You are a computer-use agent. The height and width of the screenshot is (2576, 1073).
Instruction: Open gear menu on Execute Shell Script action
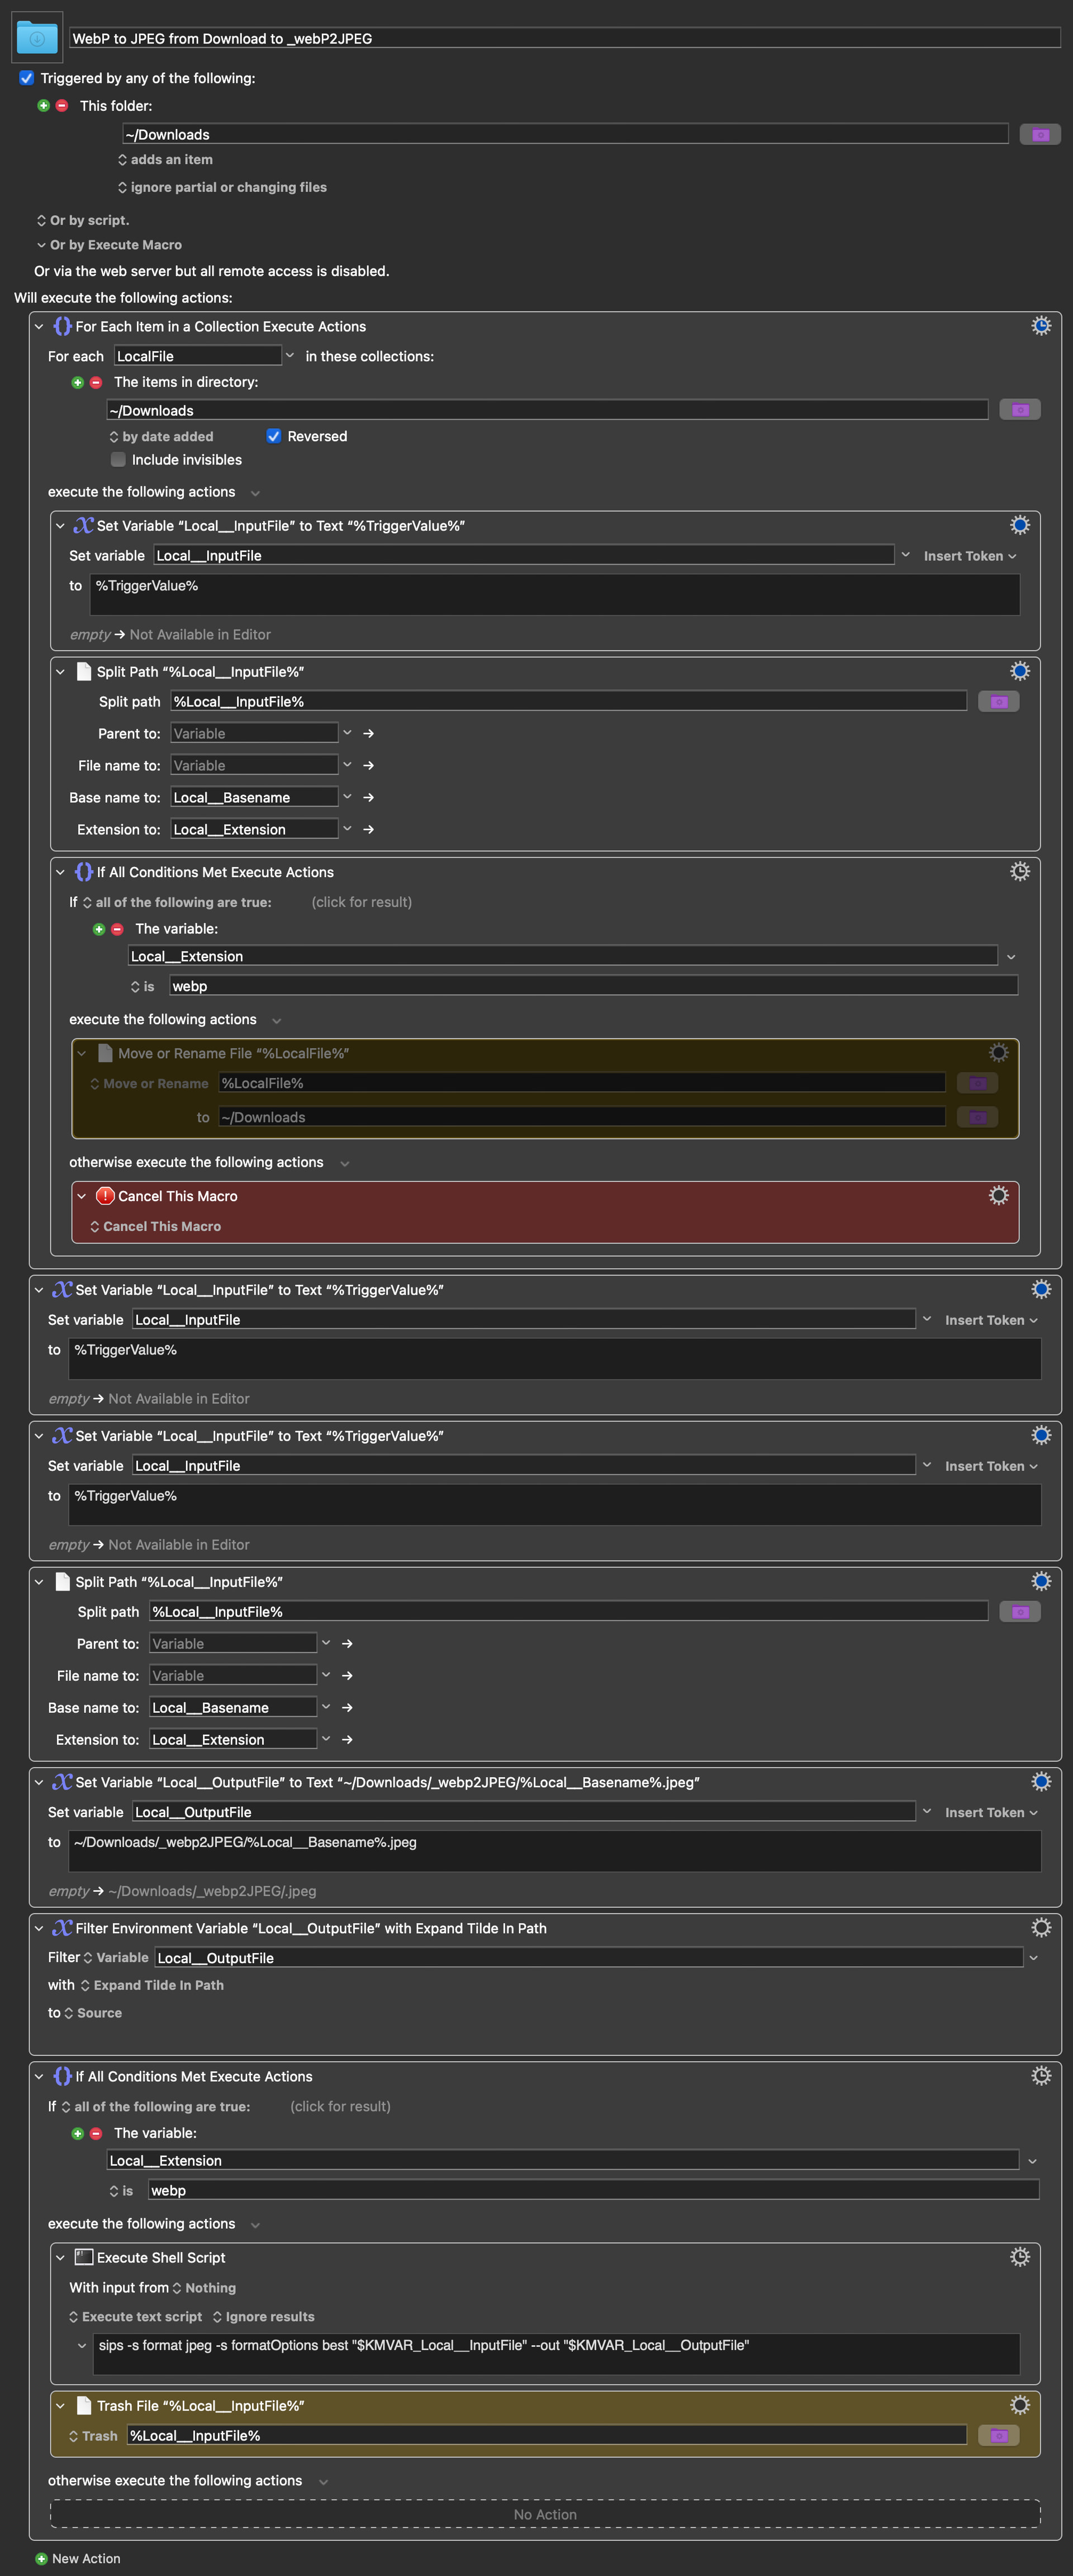[x=1019, y=2257]
